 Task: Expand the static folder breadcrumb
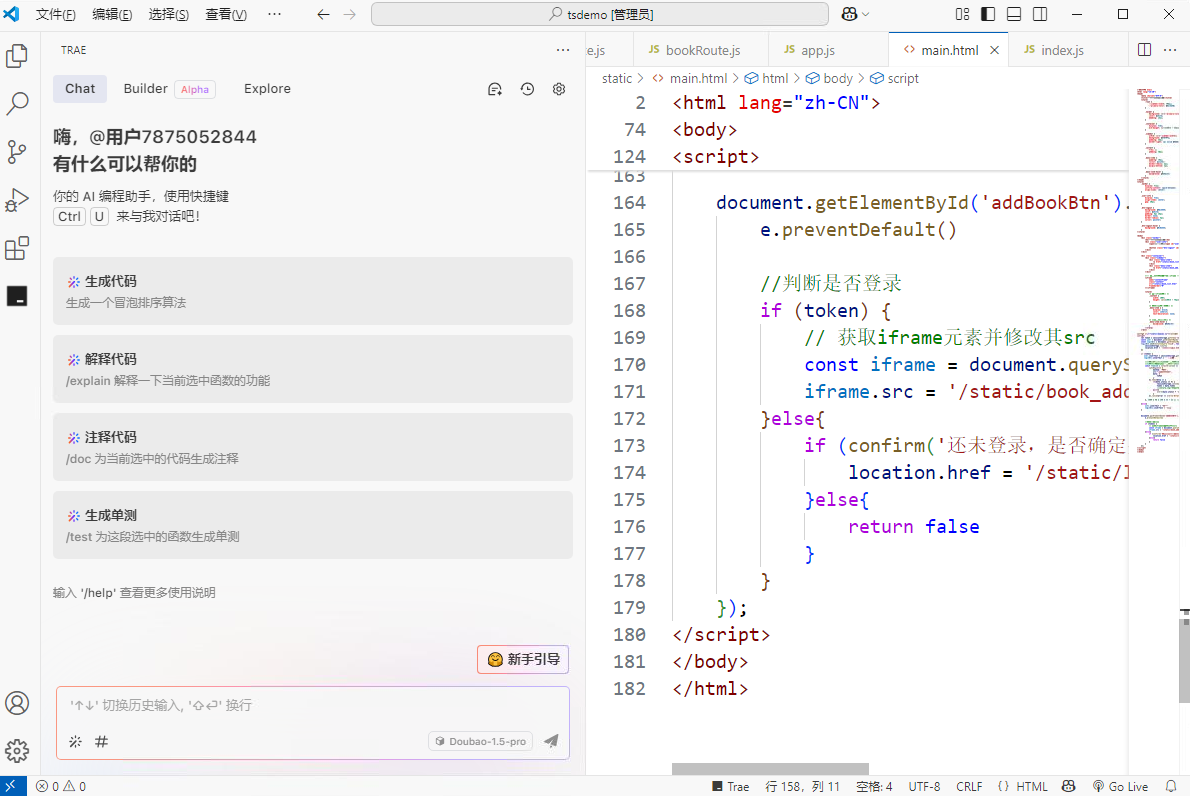616,78
